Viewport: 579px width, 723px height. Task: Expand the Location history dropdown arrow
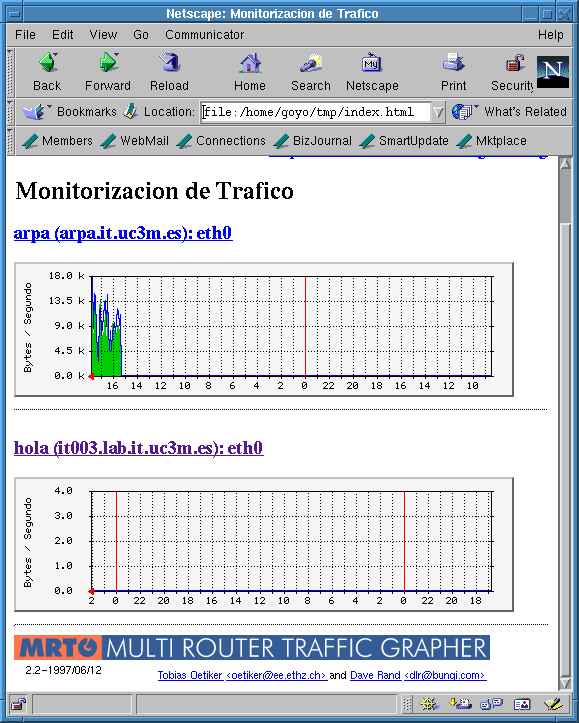pos(438,112)
